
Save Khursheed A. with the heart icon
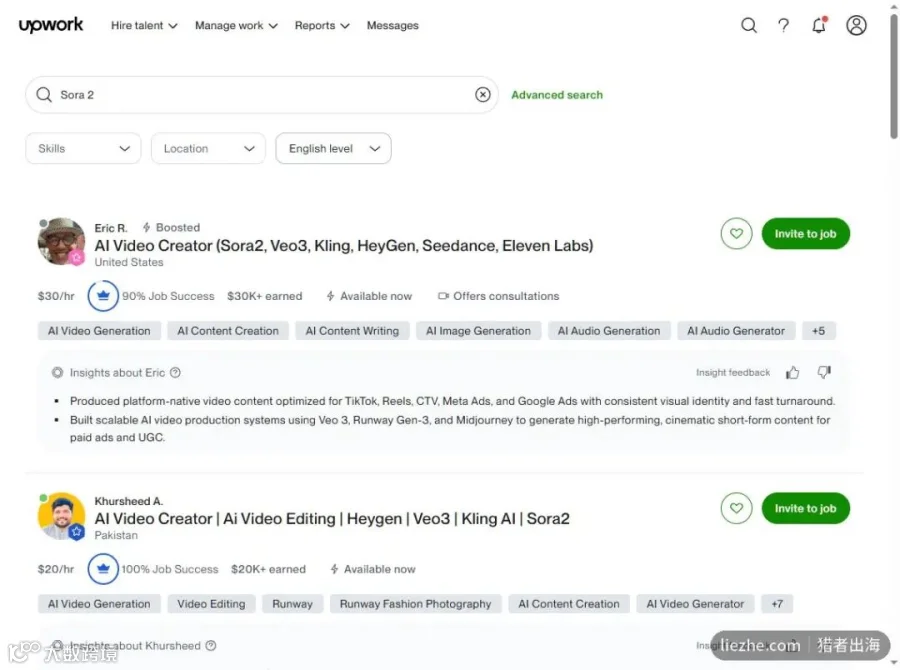pyautogui.click(x=736, y=508)
